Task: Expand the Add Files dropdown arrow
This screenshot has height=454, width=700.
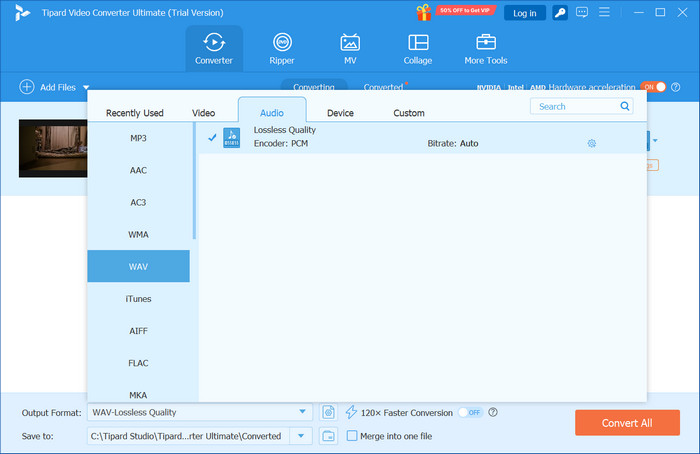Action: [86, 87]
